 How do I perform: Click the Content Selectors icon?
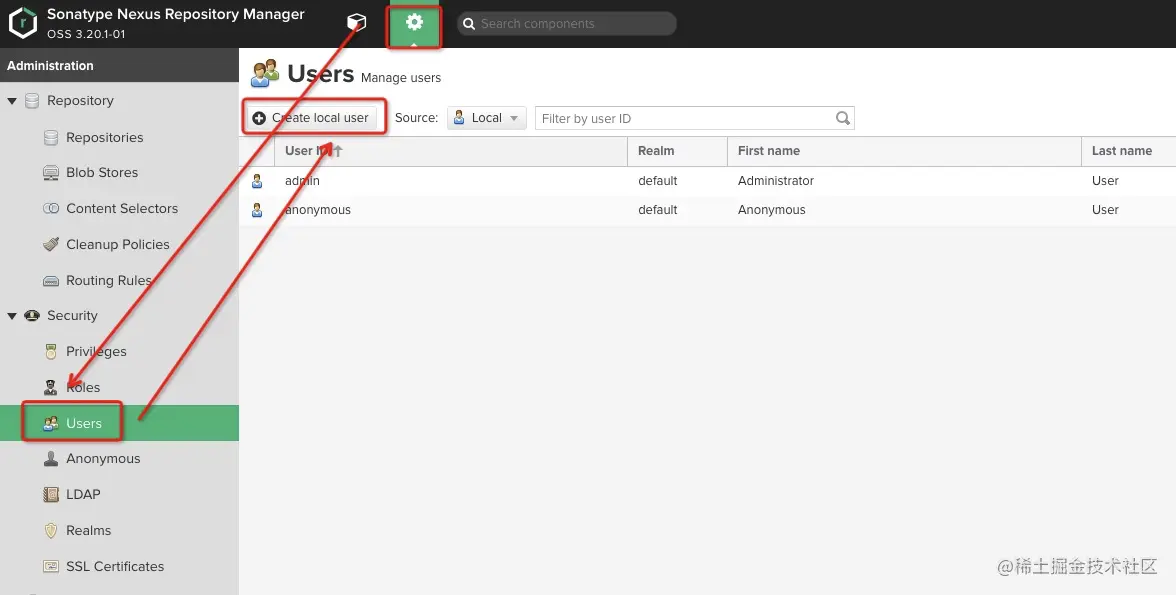[x=51, y=209]
